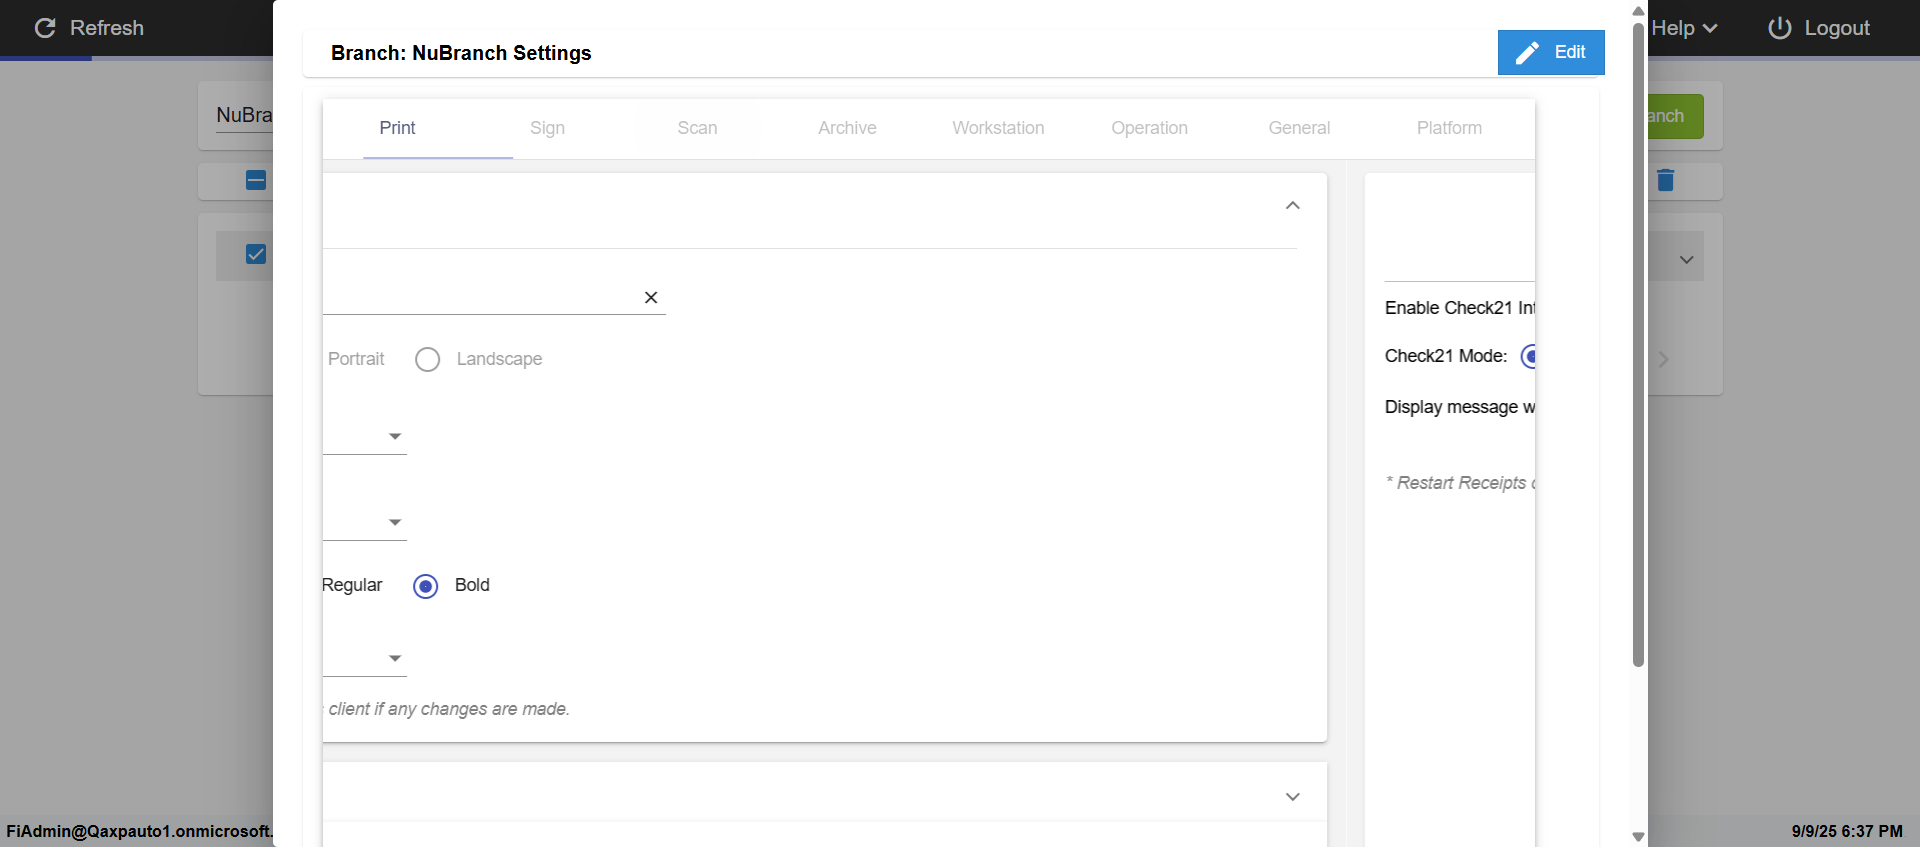Collapse the top Print settings panel
The height and width of the screenshot is (847, 1920).
[1292, 206]
